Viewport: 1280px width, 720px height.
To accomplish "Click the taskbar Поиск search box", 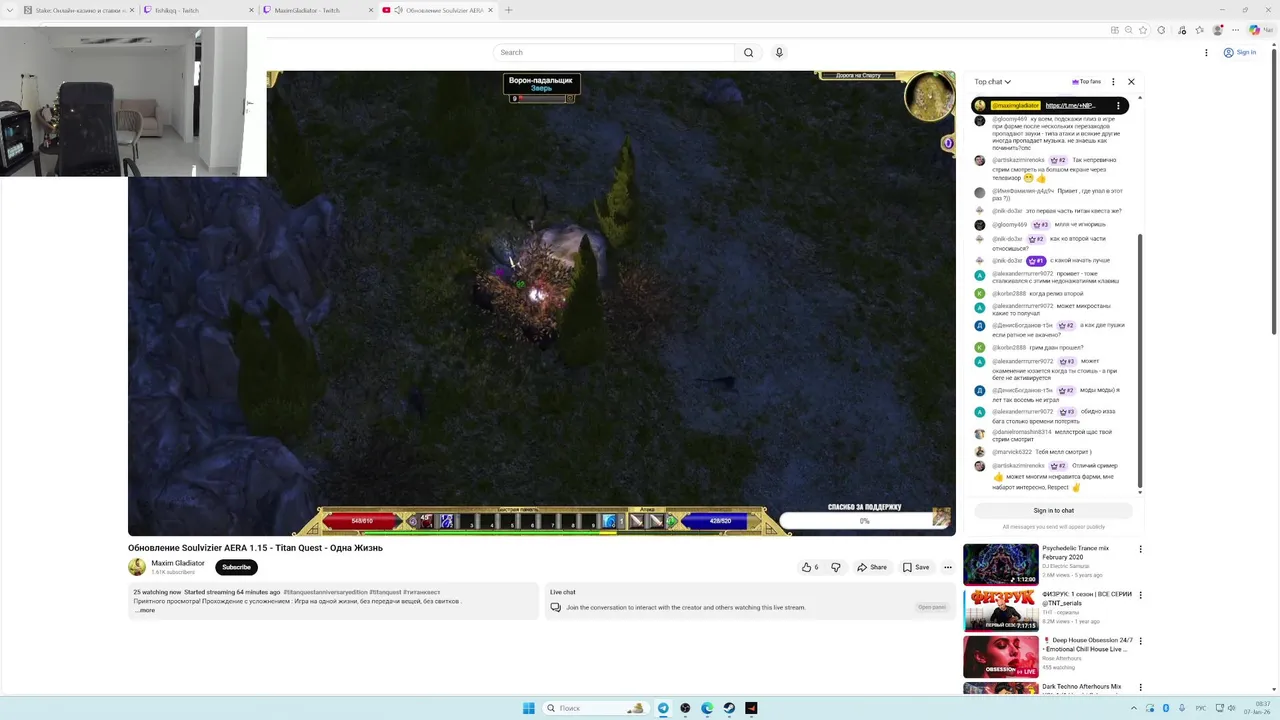I will (595, 708).
